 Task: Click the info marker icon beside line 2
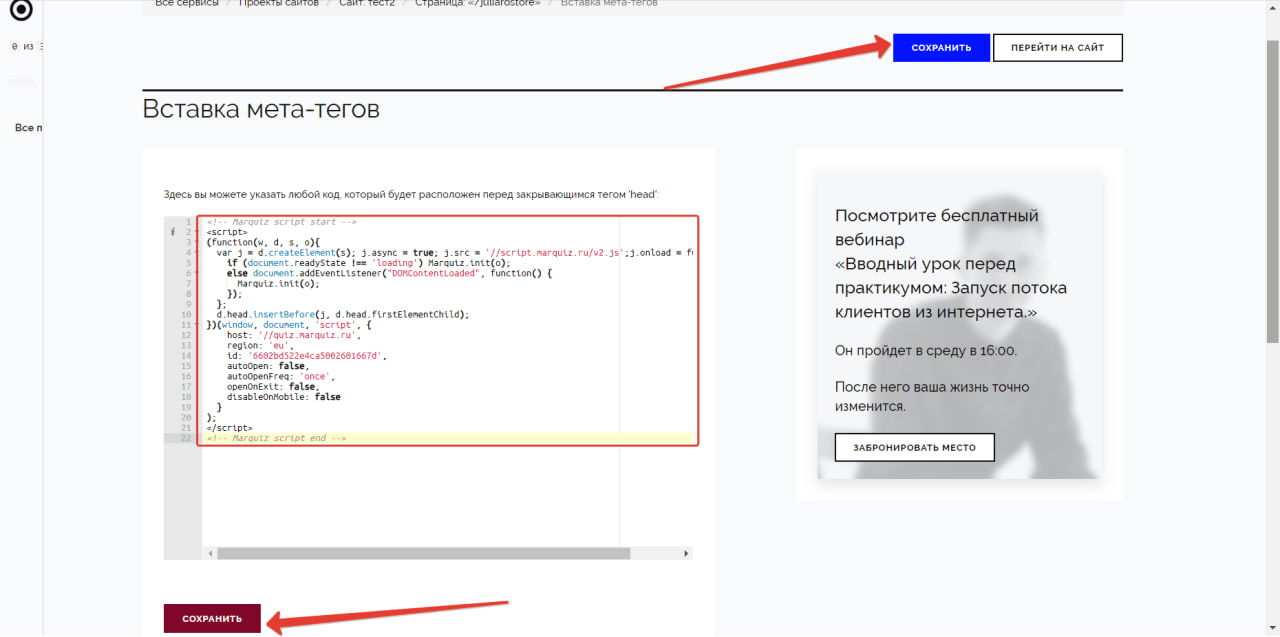[x=173, y=231]
